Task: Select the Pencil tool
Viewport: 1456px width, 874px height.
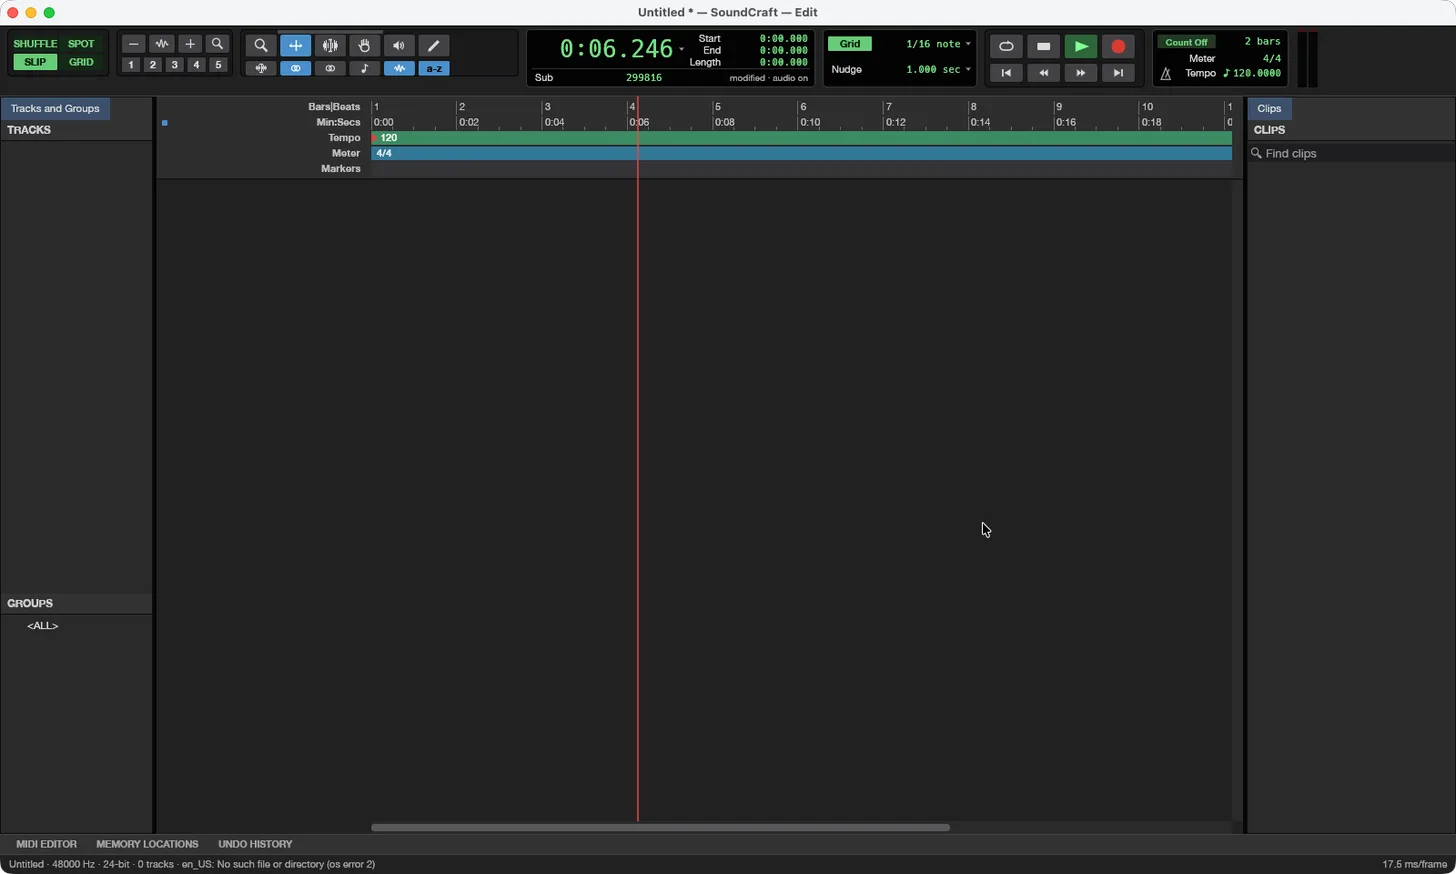Action: pos(434,46)
